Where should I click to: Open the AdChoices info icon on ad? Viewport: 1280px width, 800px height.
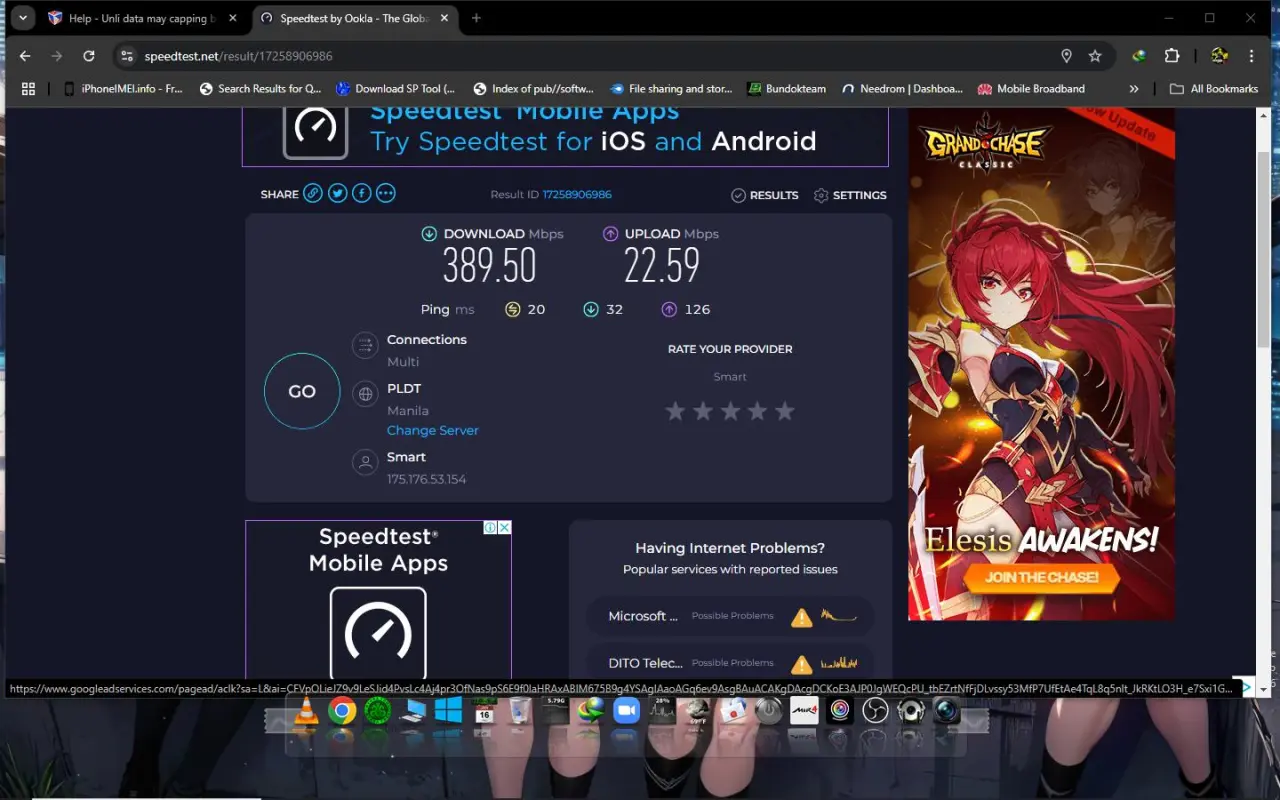point(491,527)
